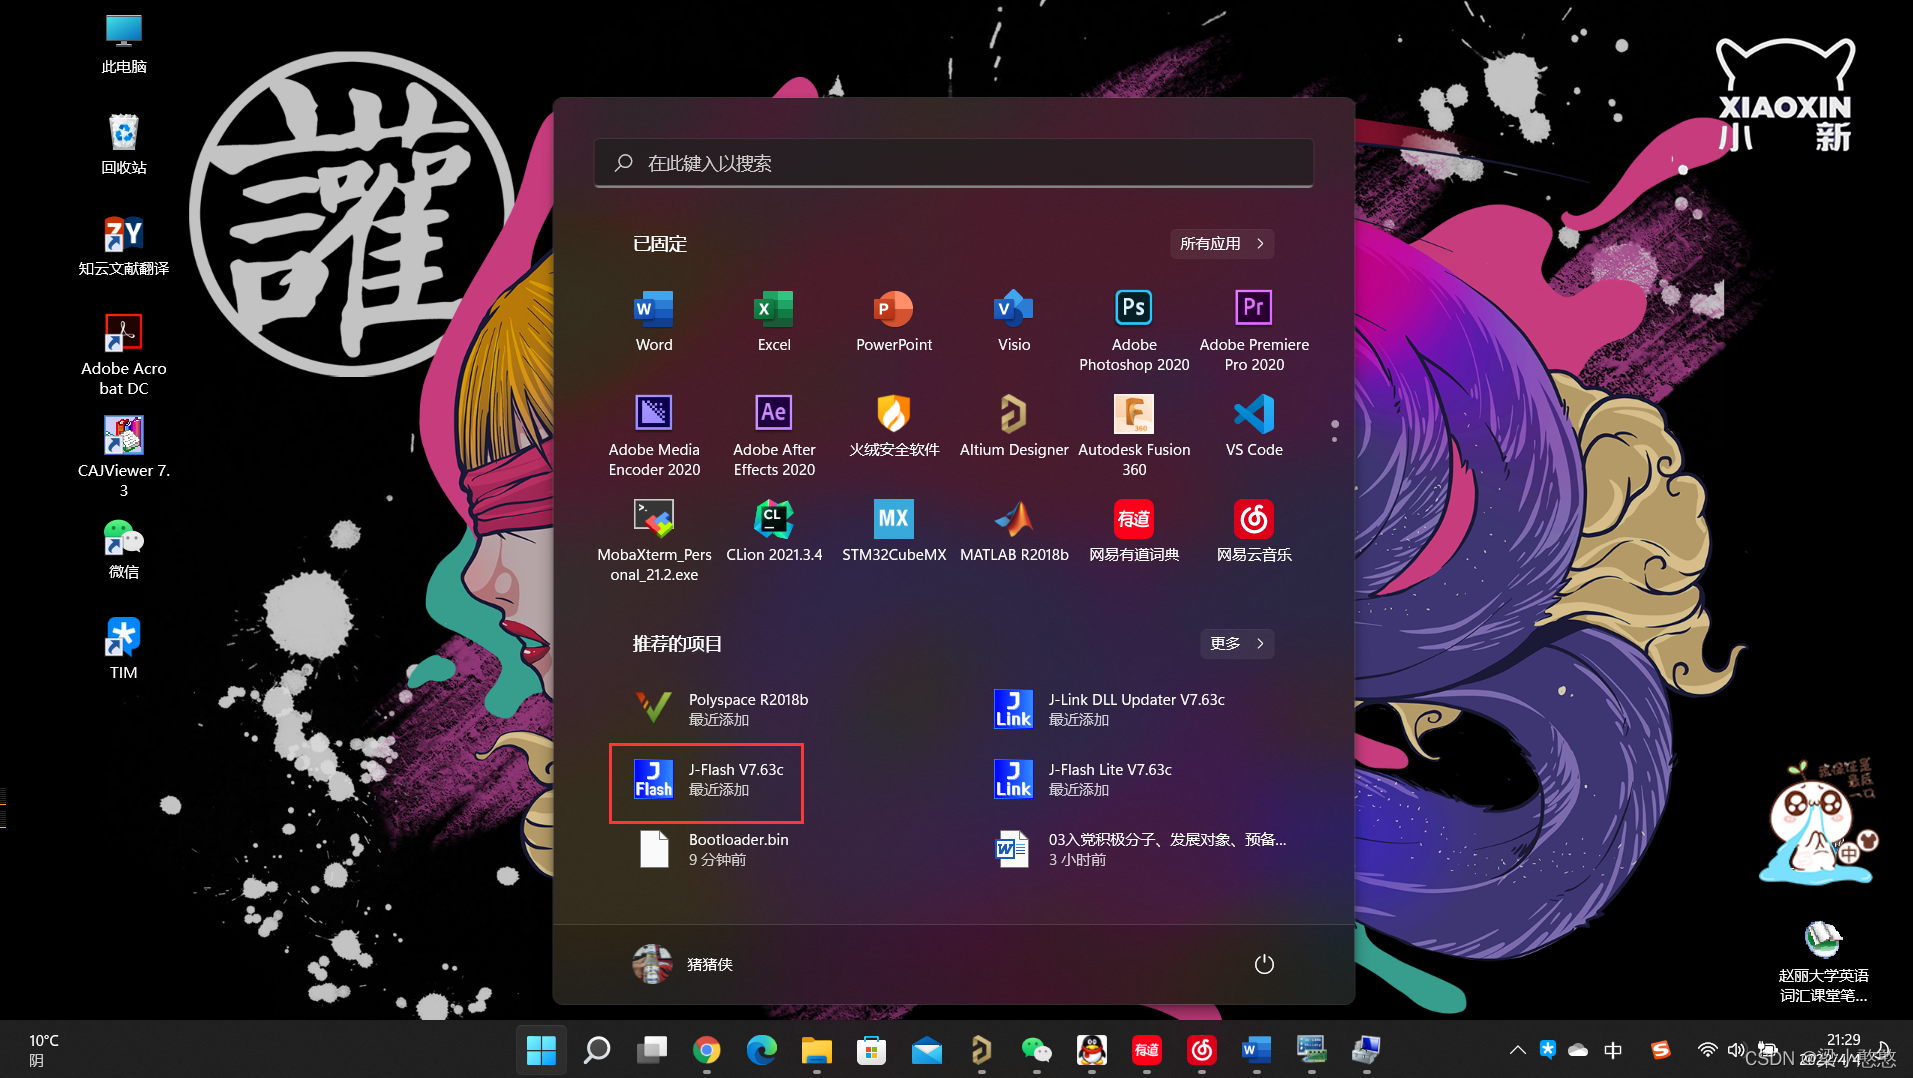Launch CLion 2021.3.4

pyautogui.click(x=774, y=531)
